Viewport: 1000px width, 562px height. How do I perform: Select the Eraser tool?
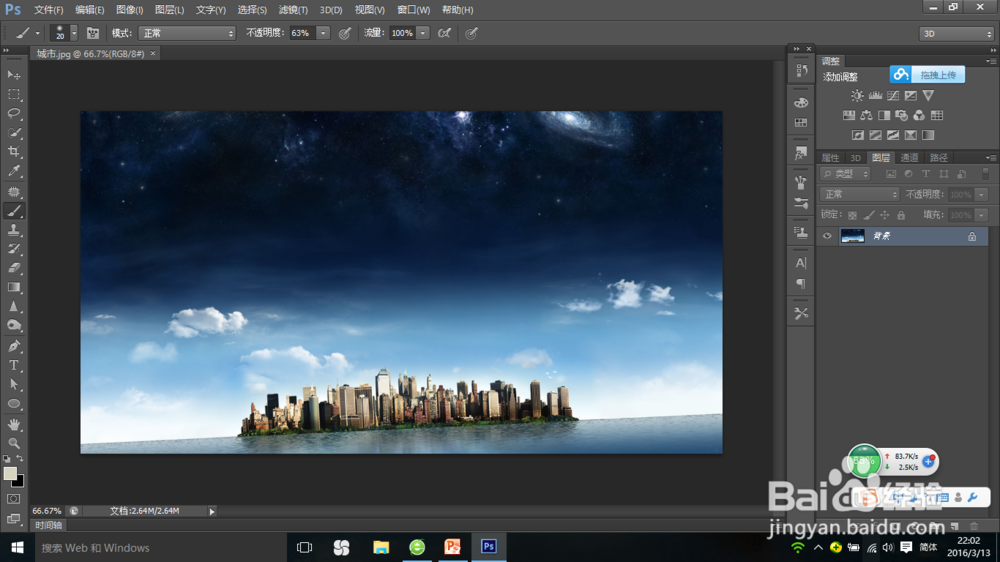pyautogui.click(x=14, y=268)
